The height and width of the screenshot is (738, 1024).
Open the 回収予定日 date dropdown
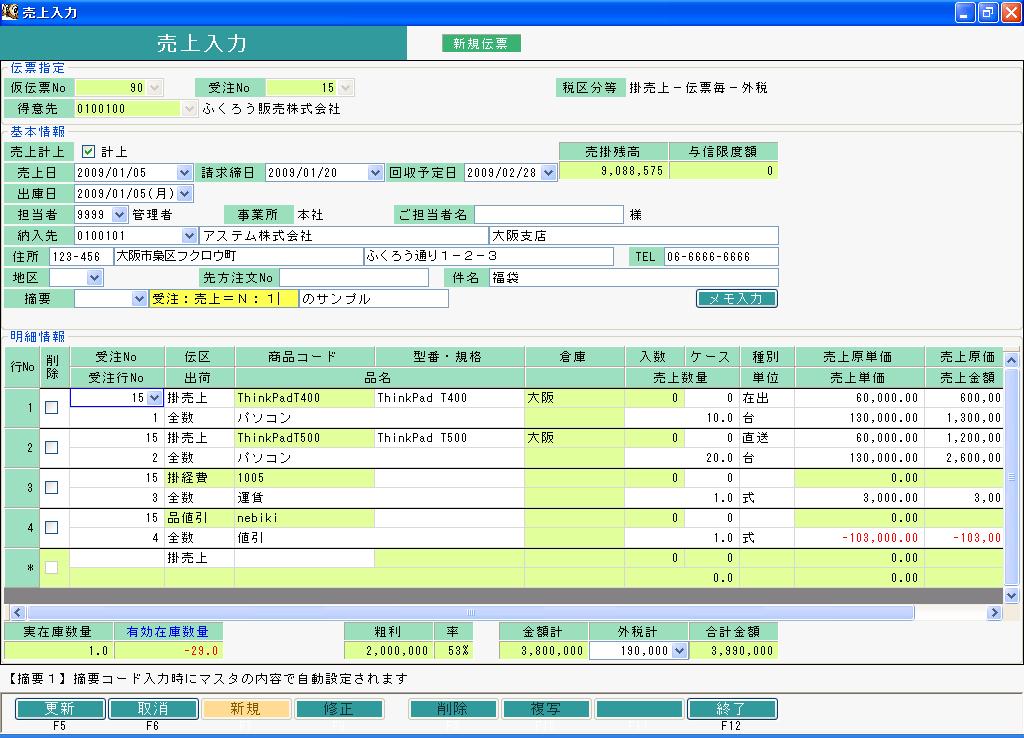[549, 172]
